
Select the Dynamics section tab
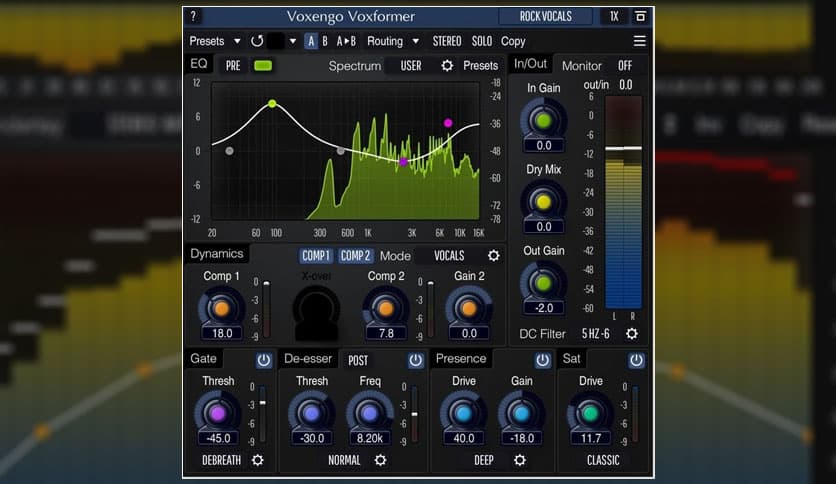pyautogui.click(x=216, y=254)
